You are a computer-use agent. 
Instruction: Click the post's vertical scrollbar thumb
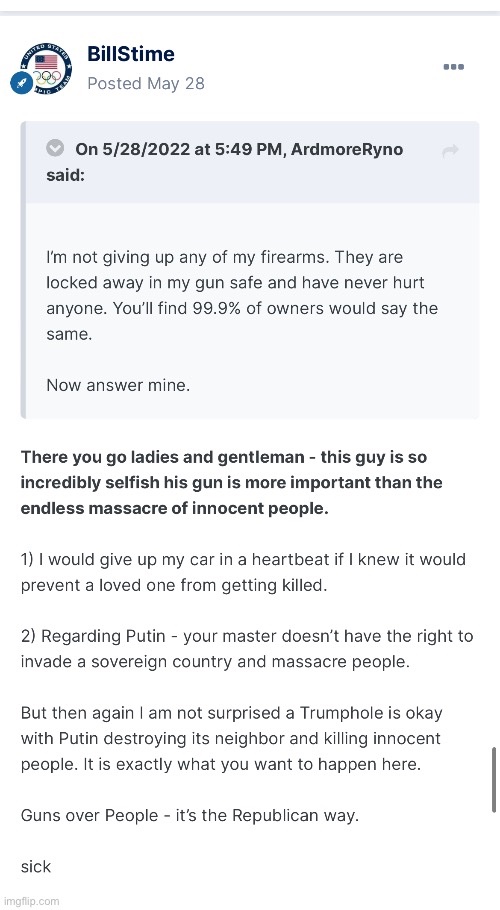tap(494, 779)
